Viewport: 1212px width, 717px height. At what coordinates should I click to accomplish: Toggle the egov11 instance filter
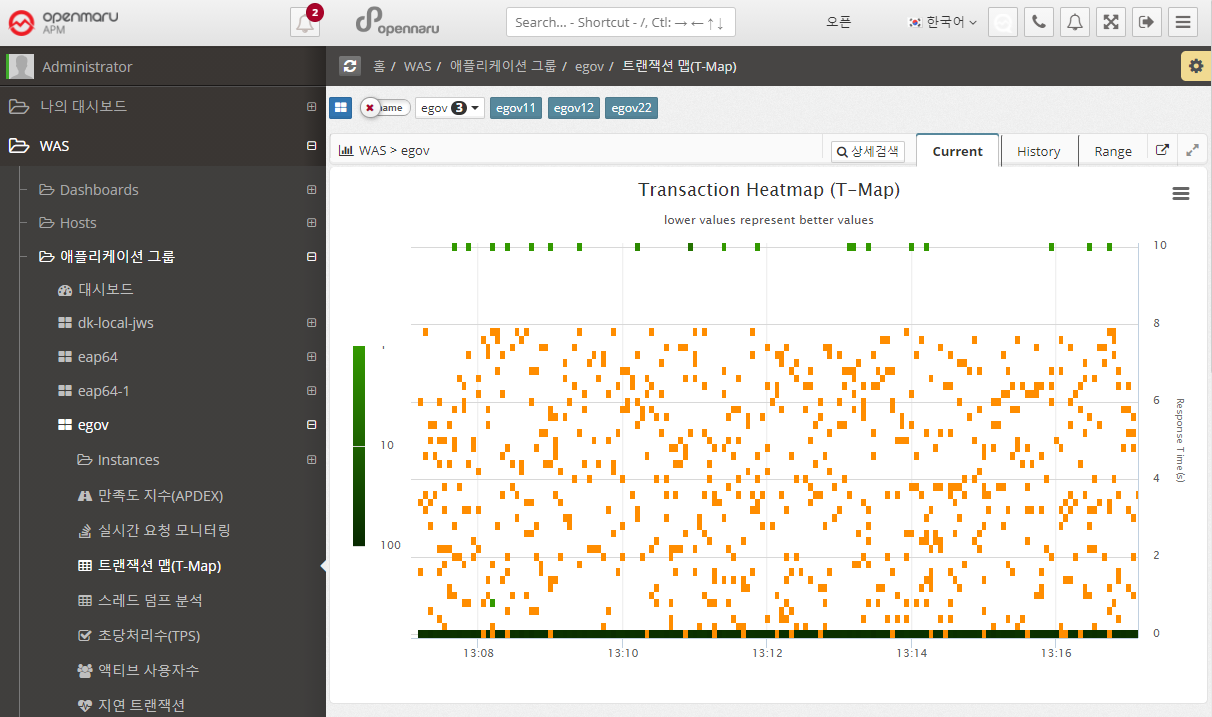pyautogui.click(x=516, y=108)
